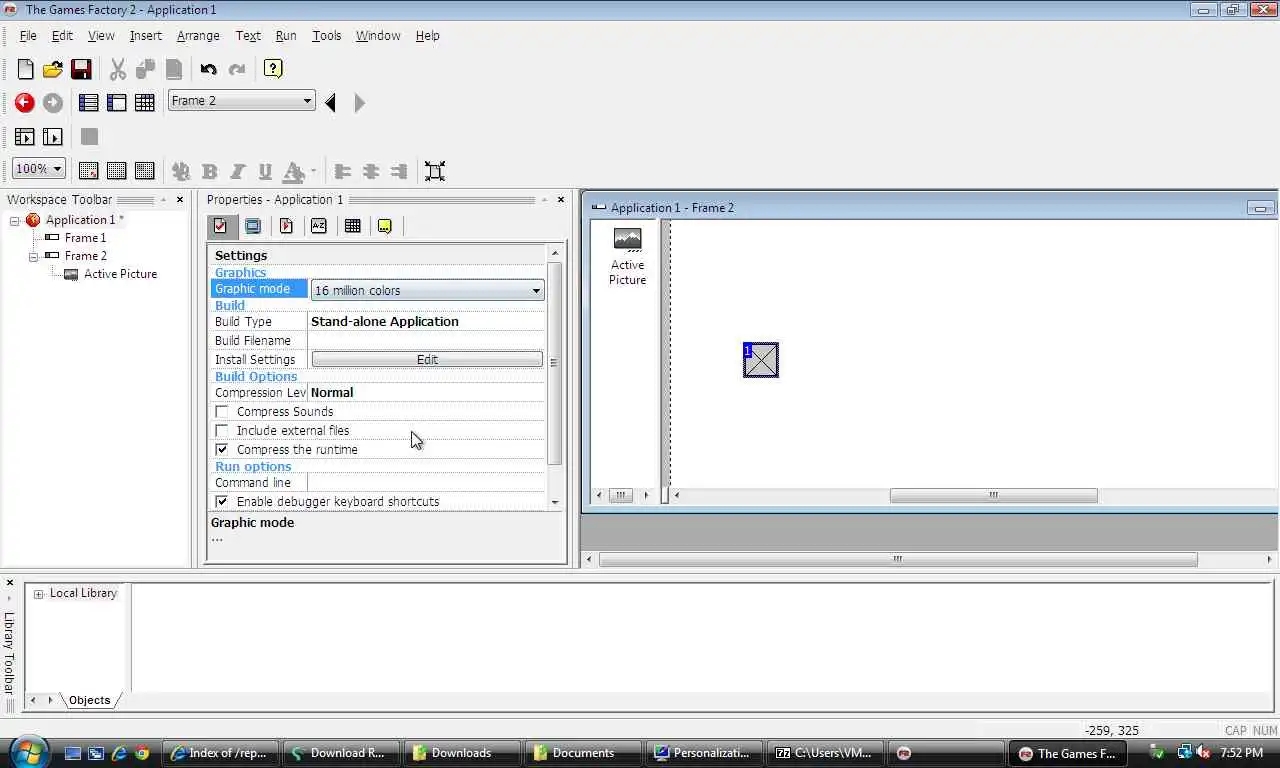Run the current frame icon

pos(53,137)
